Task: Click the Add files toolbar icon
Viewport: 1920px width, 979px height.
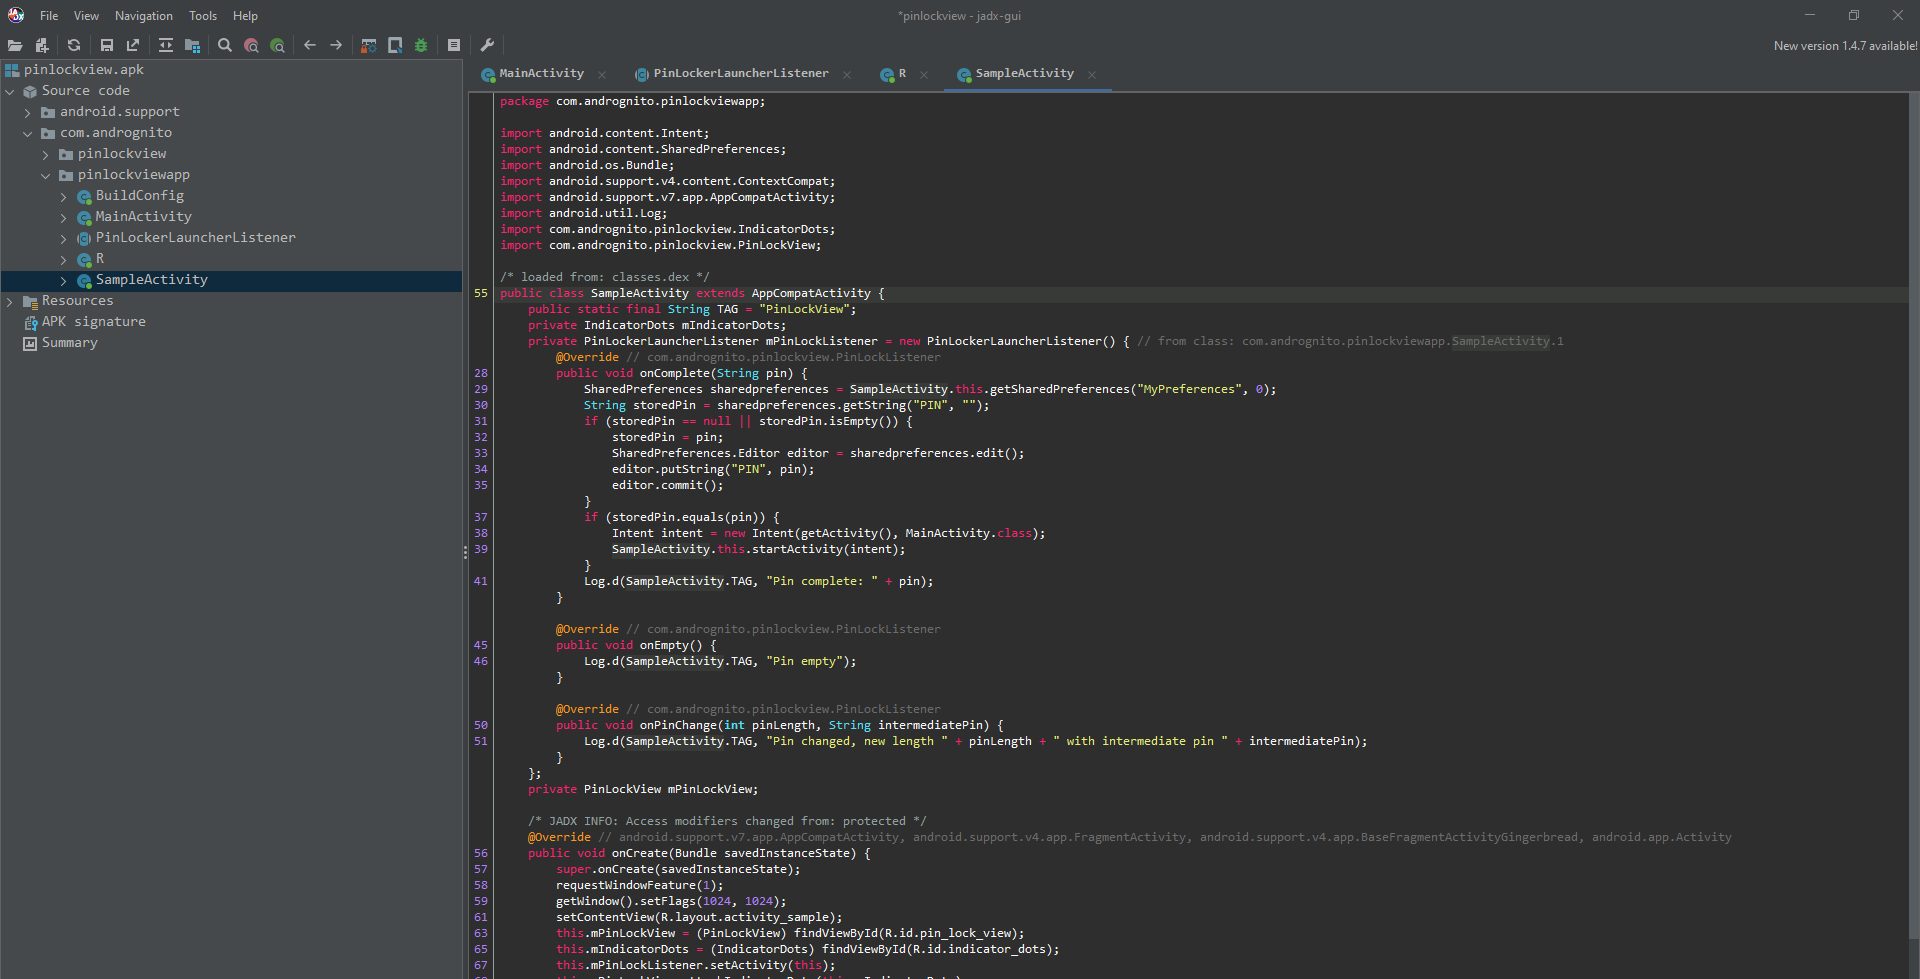Action: [42, 45]
